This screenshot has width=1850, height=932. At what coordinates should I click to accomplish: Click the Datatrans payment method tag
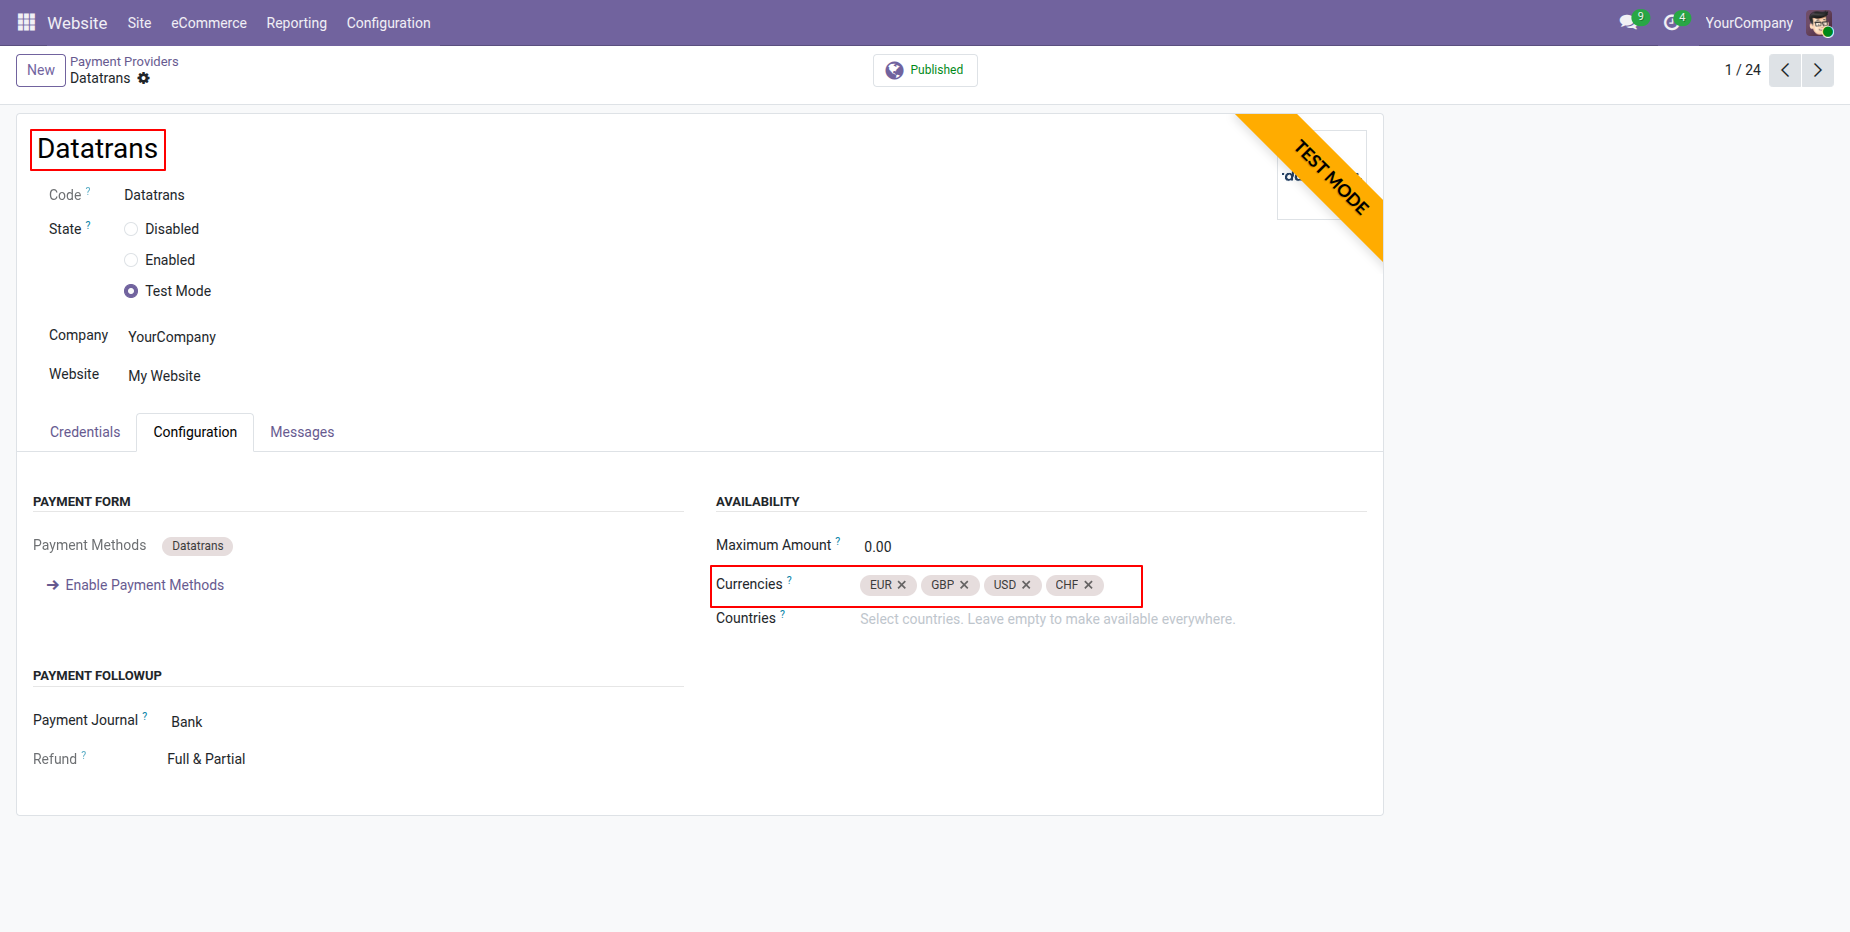pos(197,546)
